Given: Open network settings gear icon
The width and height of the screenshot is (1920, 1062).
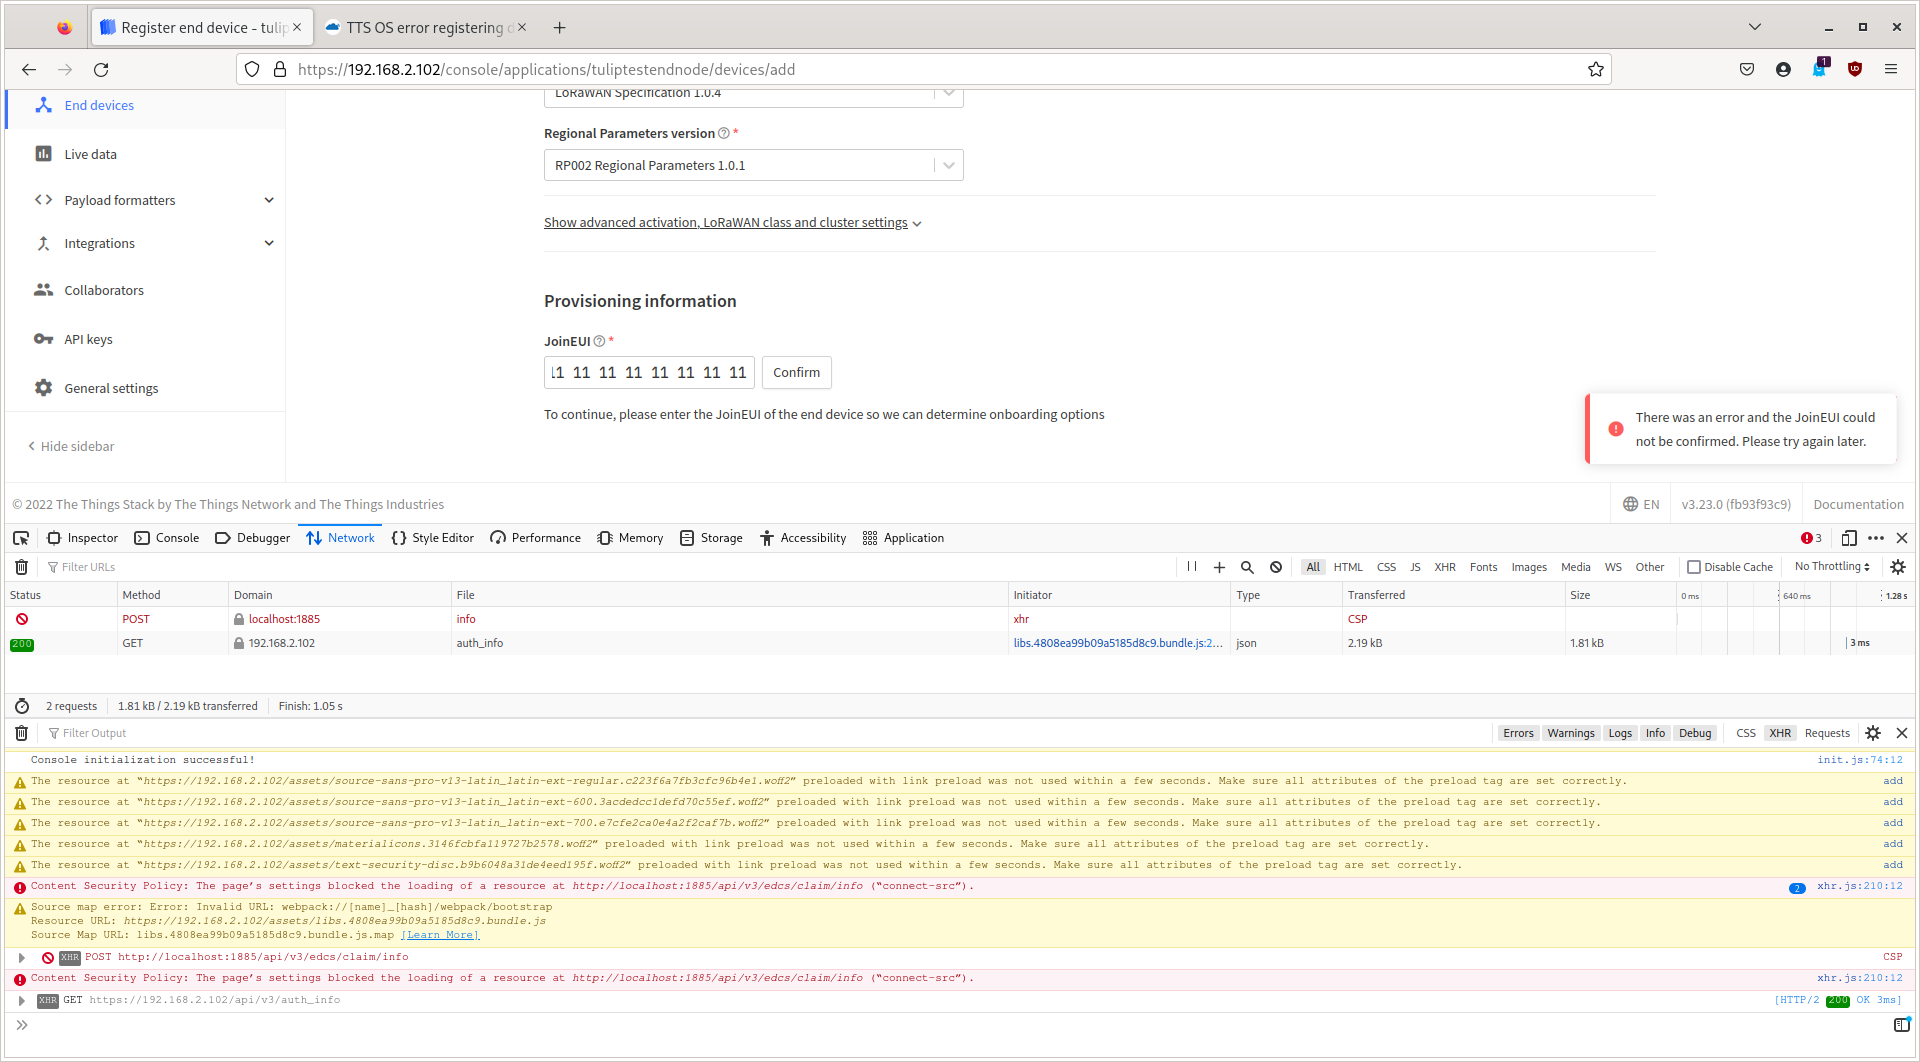Looking at the screenshot, I should point(1898,567).
